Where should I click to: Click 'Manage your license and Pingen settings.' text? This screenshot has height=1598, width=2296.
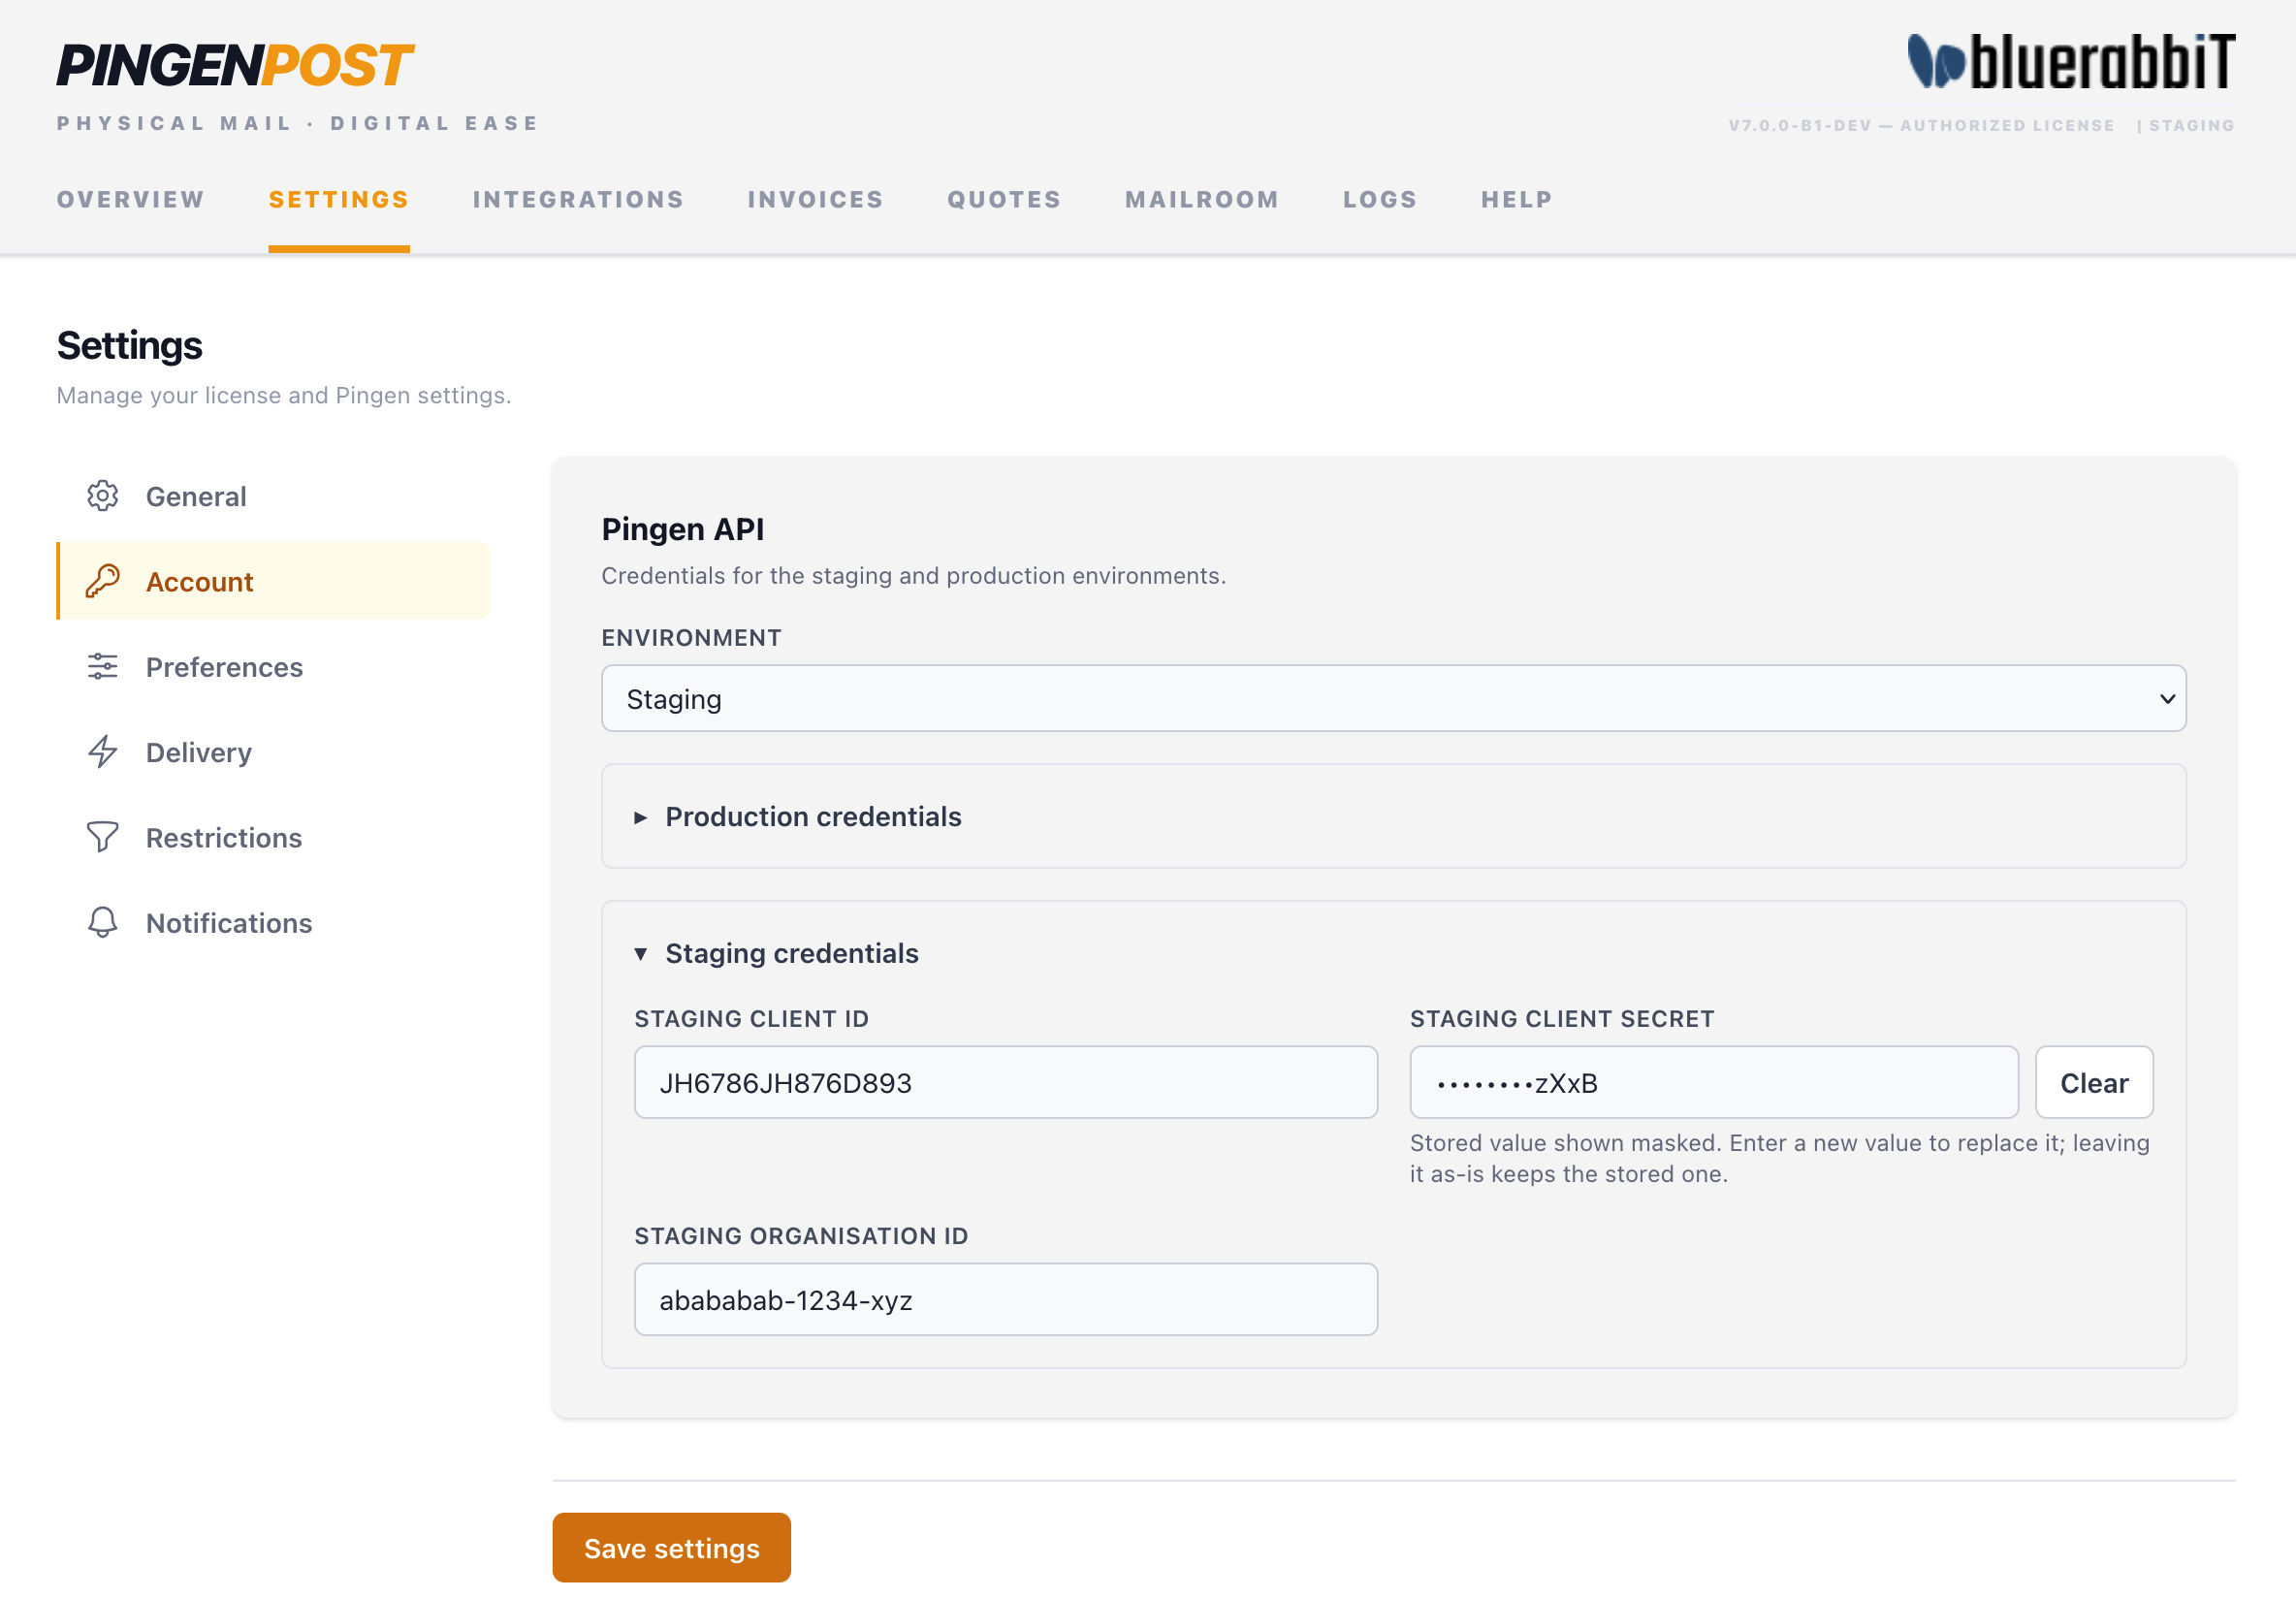coord(284,395)
